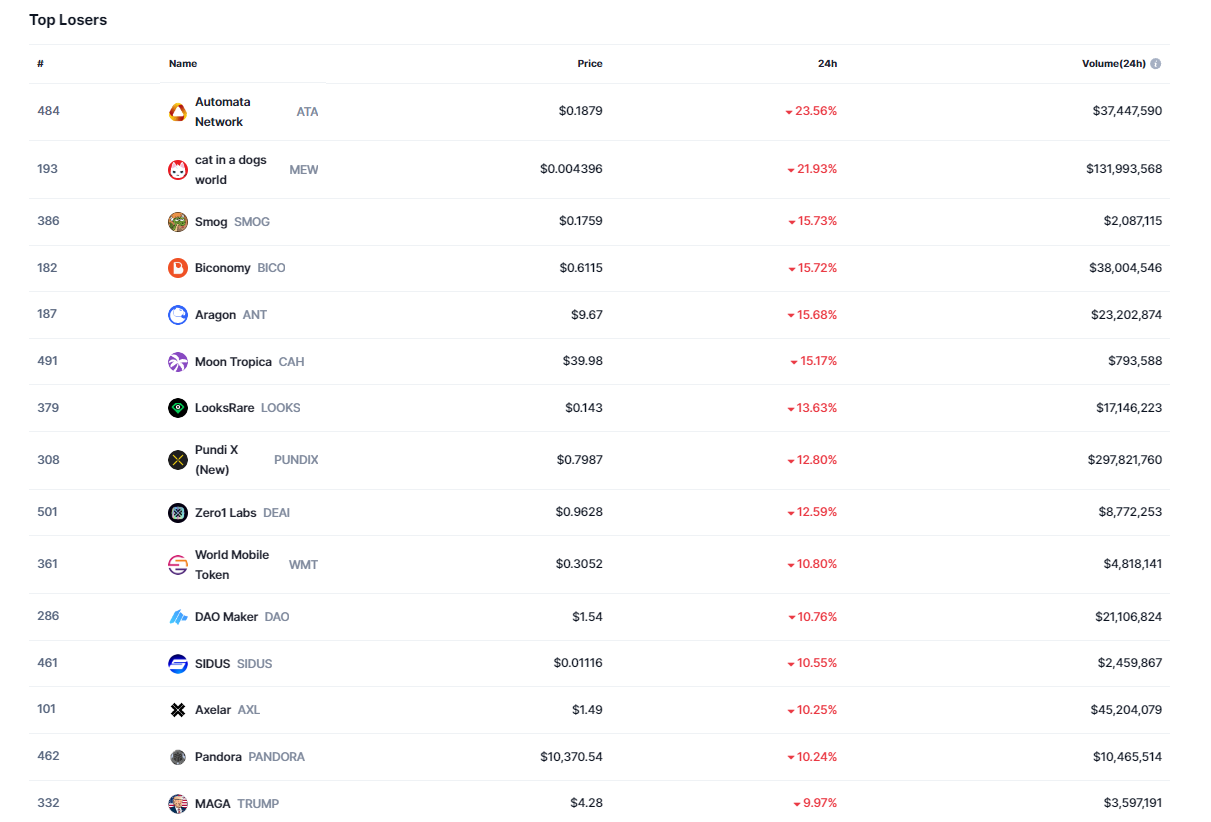Viewport: 1211px width, 822px height.
Task: Click the Zero1 Labs icon
Action: (x=178, y=513)
